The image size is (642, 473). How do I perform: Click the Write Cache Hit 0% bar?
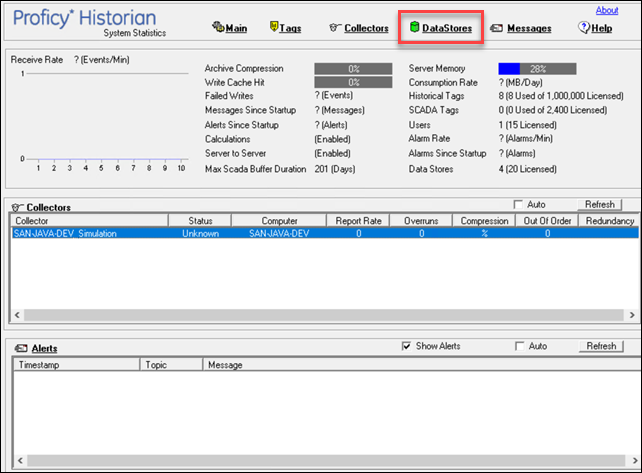click(353, 82)
